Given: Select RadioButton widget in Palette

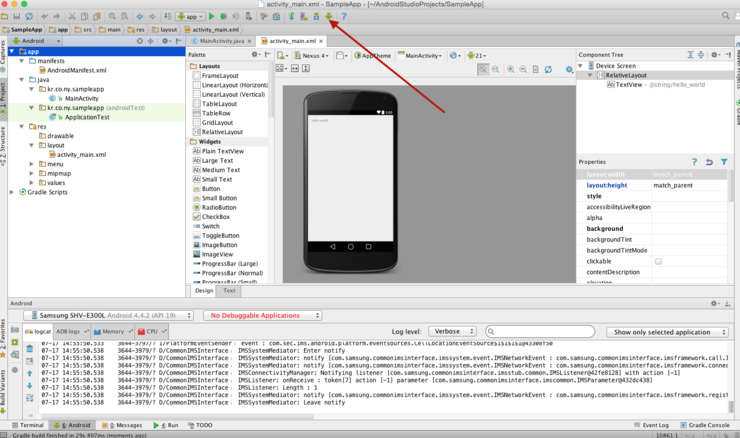Looking at the screenshot, I should click(x=218, y=207).
